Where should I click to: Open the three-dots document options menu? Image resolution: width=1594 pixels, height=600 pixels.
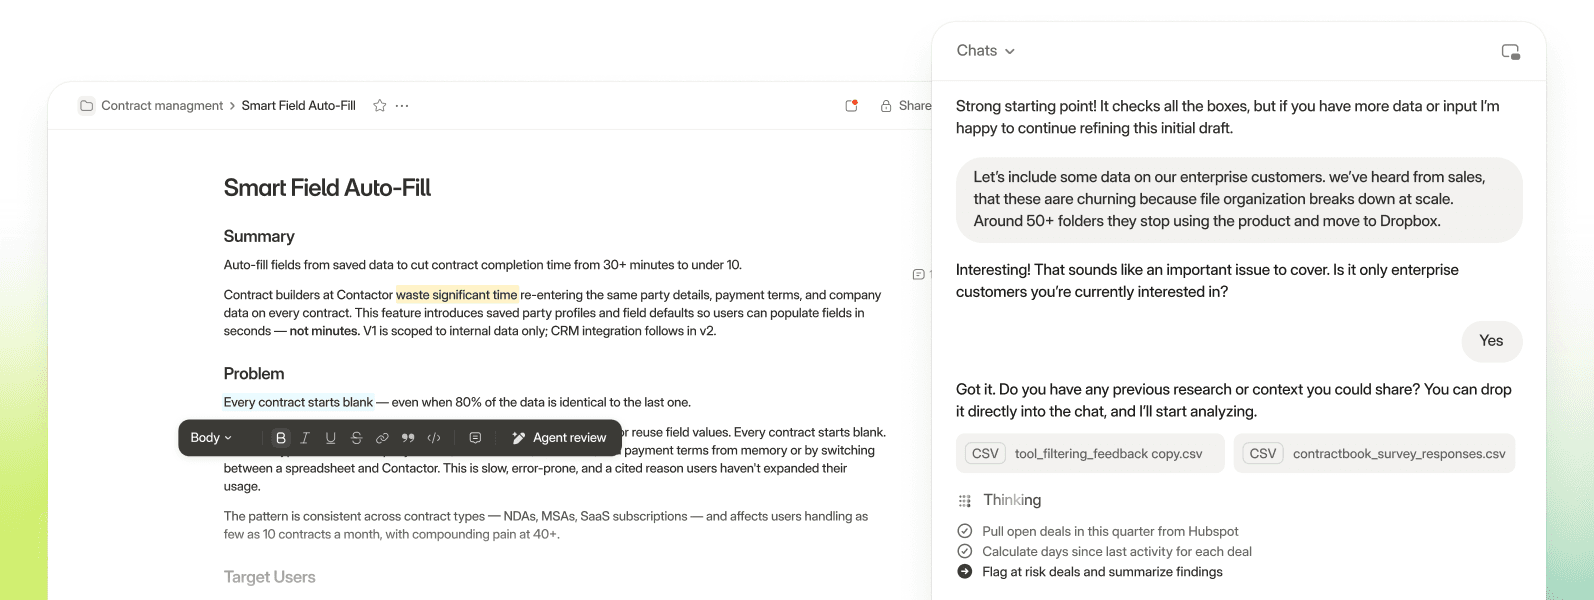pos(402,106)
